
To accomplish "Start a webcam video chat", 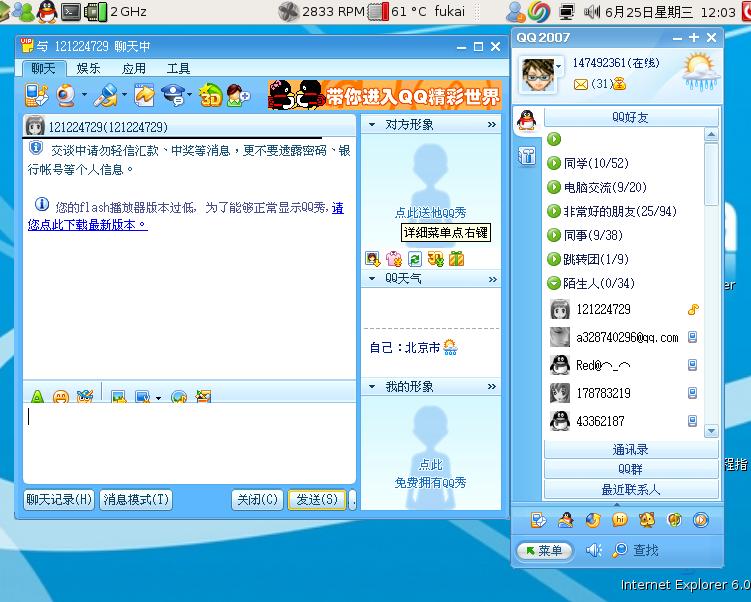I will point(66,95).
